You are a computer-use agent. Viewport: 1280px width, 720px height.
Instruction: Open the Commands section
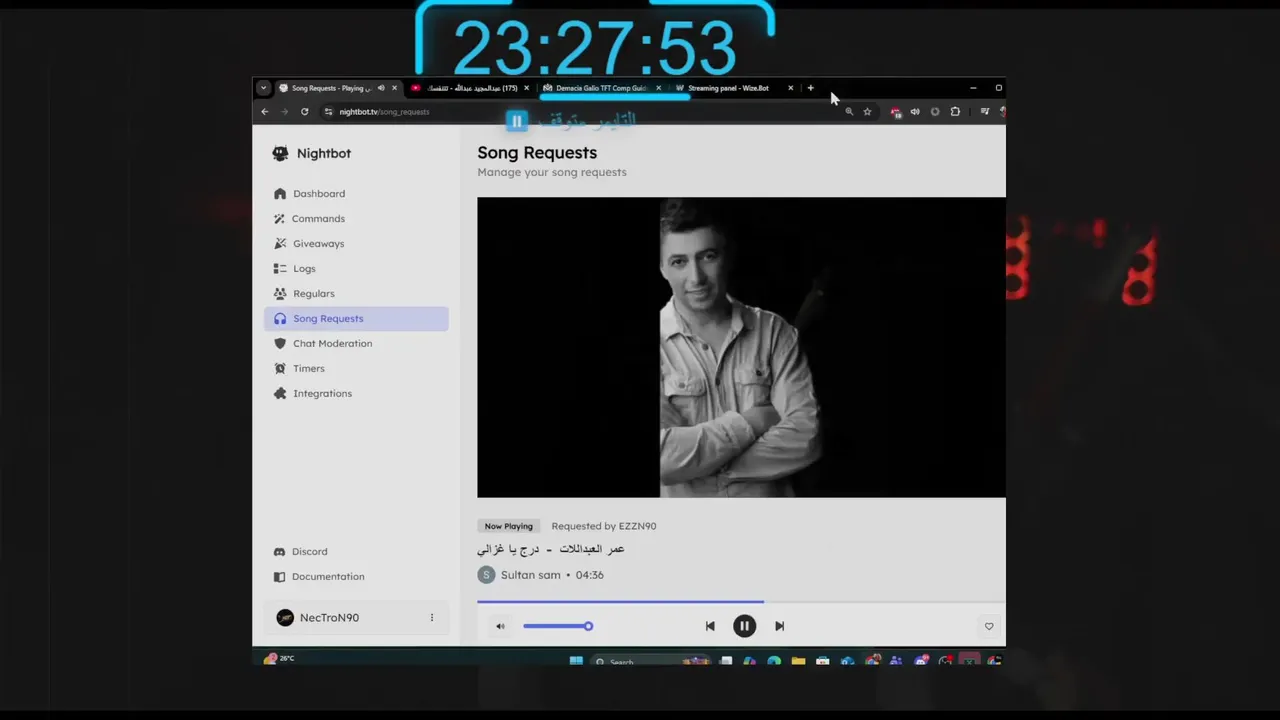pyautogui.click(x=356, y=218)
